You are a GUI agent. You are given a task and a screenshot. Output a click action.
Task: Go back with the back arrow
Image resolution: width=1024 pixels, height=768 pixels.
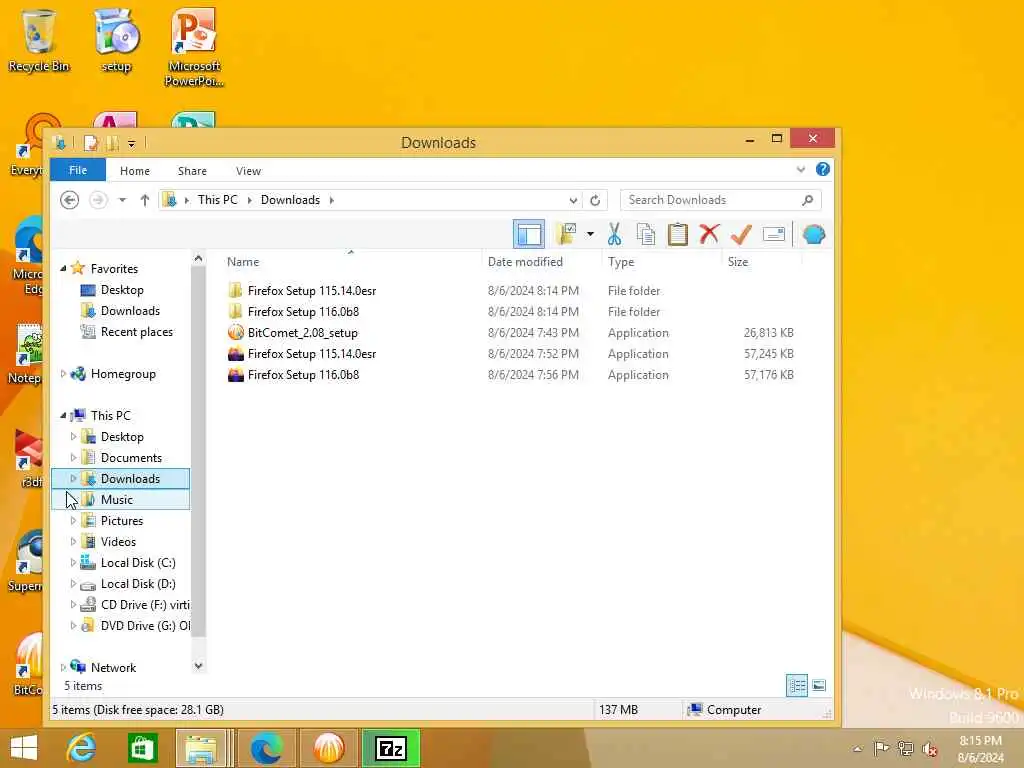tap(69, 200)
